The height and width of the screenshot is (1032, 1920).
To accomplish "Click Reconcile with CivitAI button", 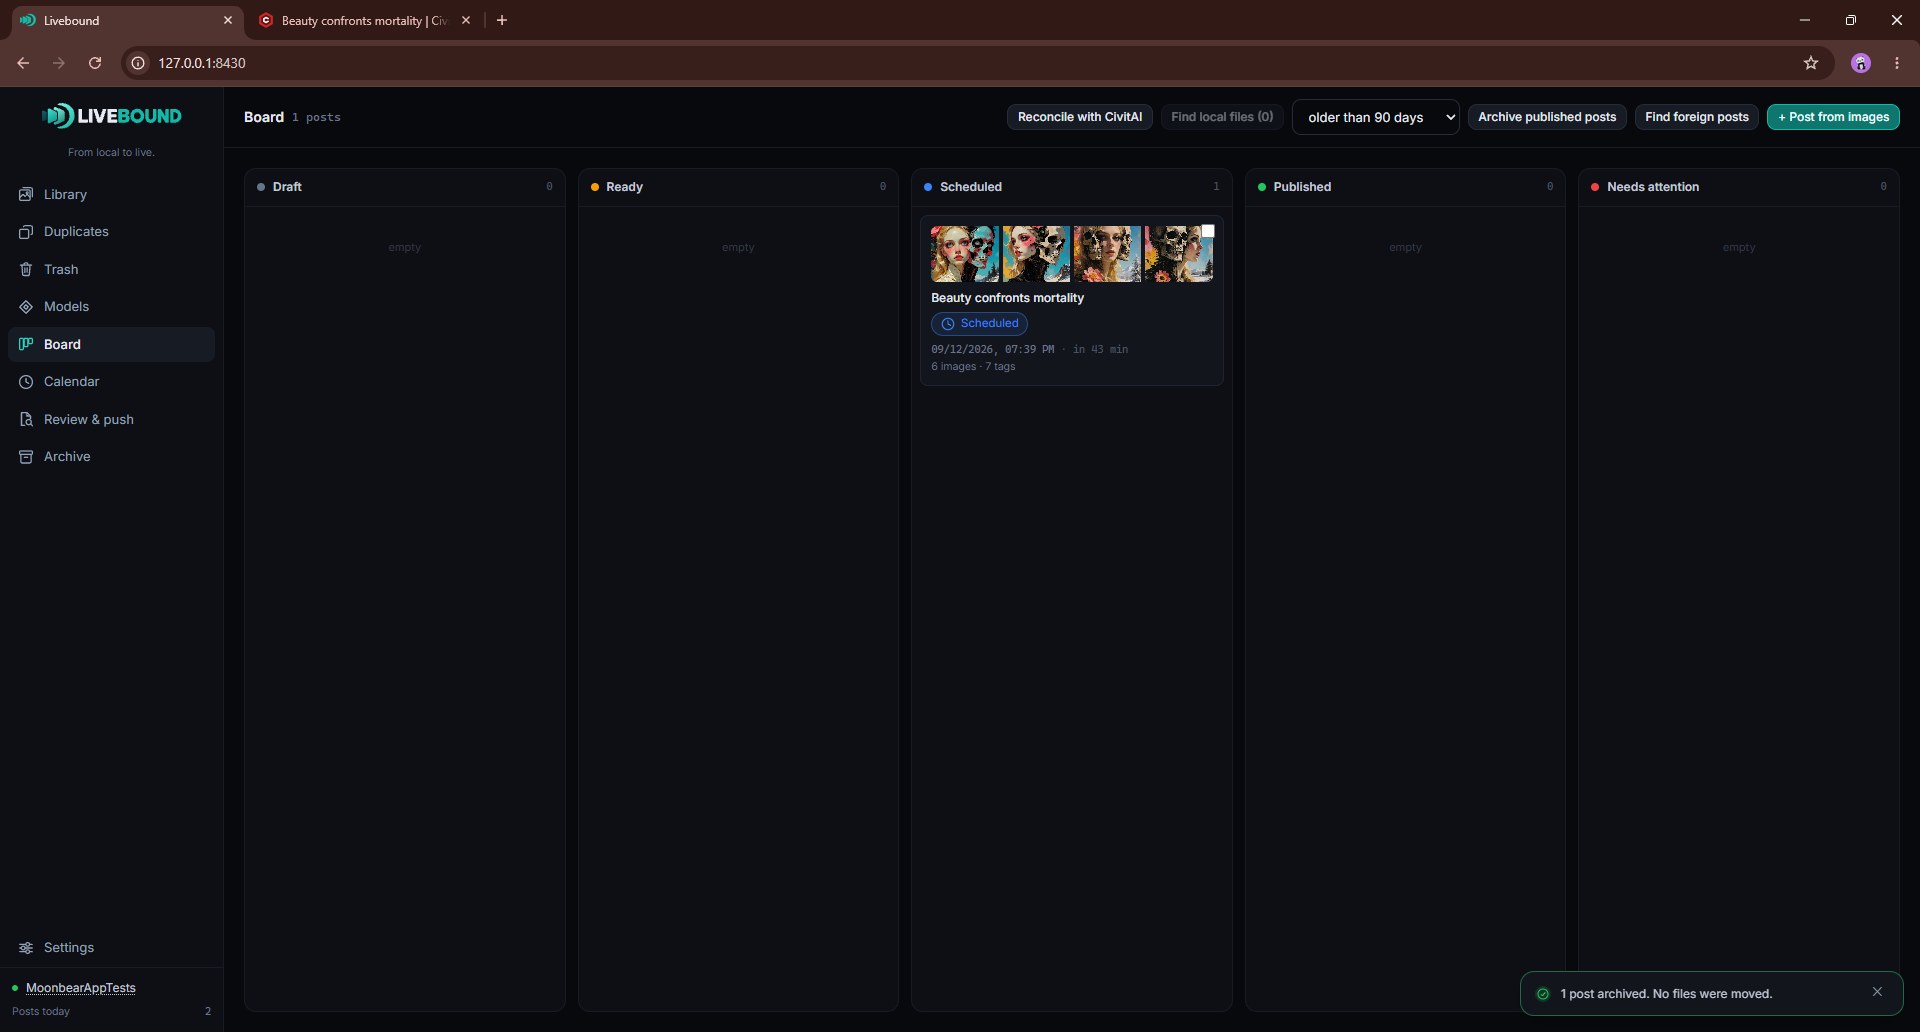I will tap(1080, 117).
